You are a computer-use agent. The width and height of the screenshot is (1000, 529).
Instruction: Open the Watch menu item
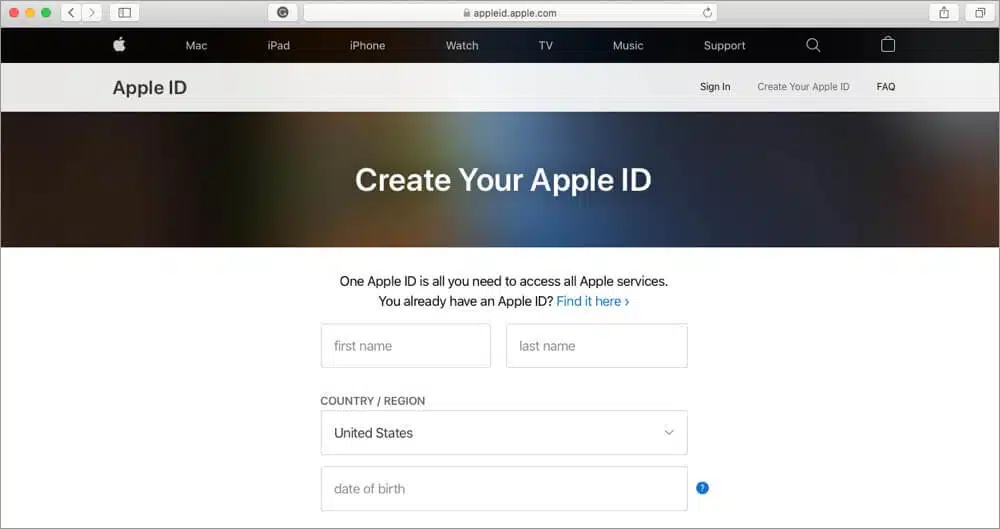462,45
